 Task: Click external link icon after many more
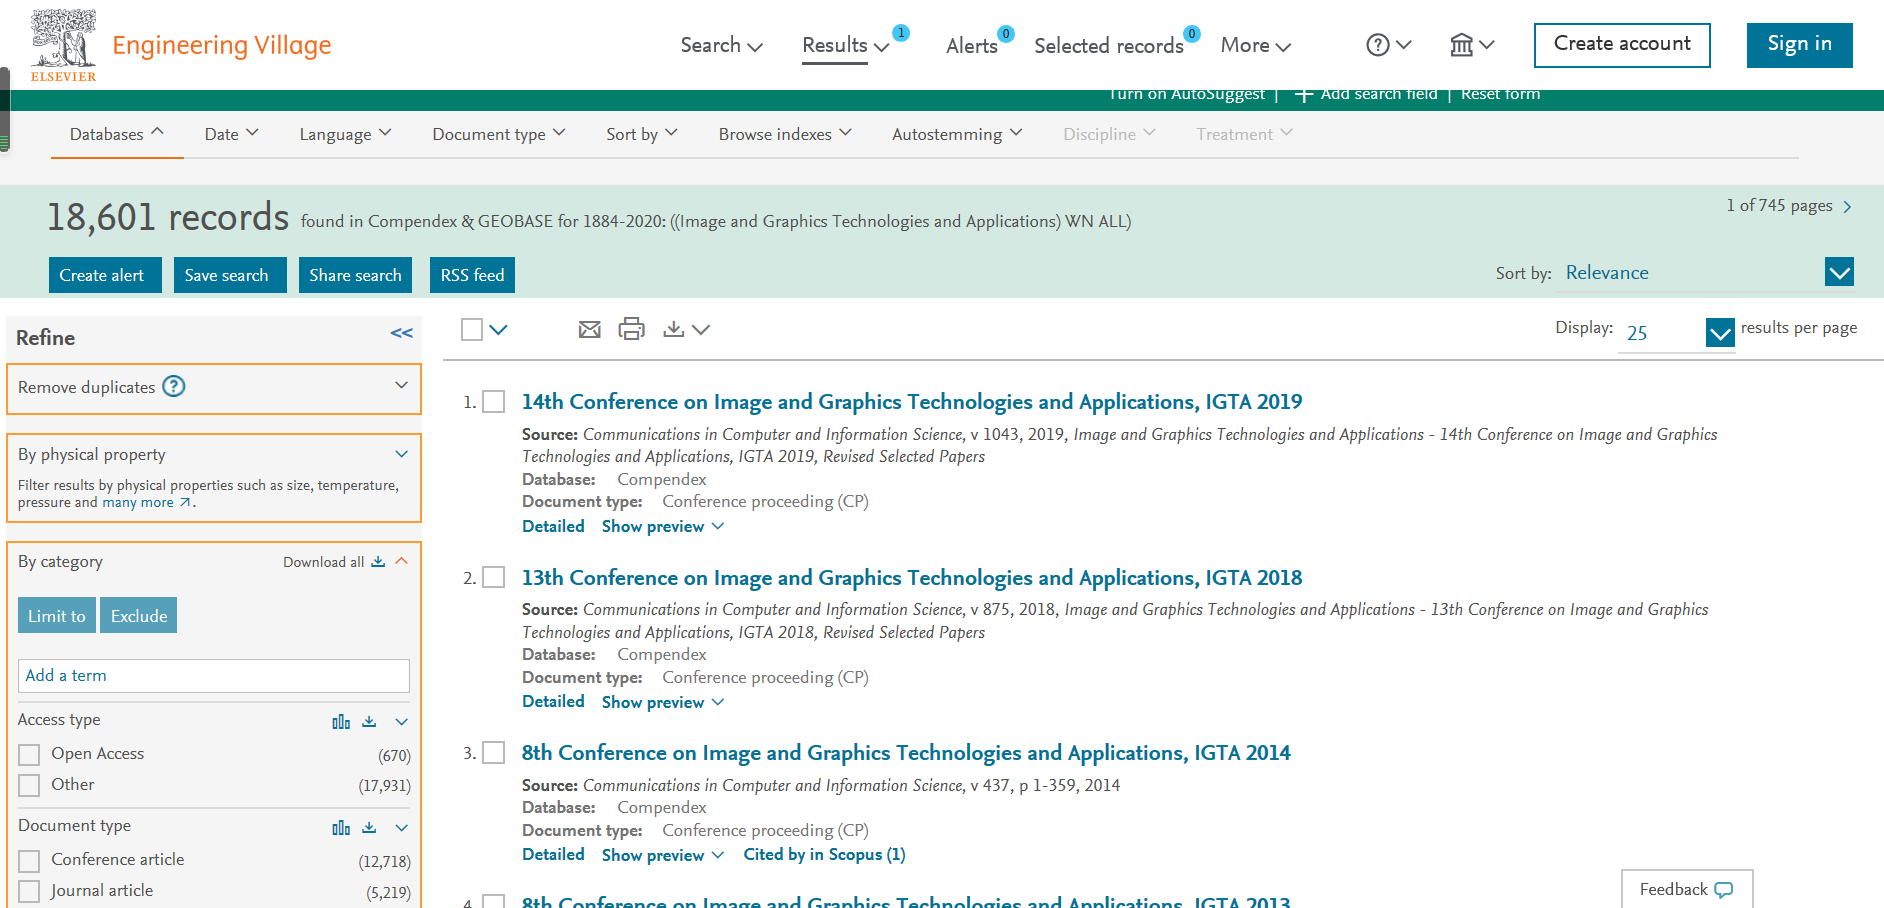[x=185, y=503]
